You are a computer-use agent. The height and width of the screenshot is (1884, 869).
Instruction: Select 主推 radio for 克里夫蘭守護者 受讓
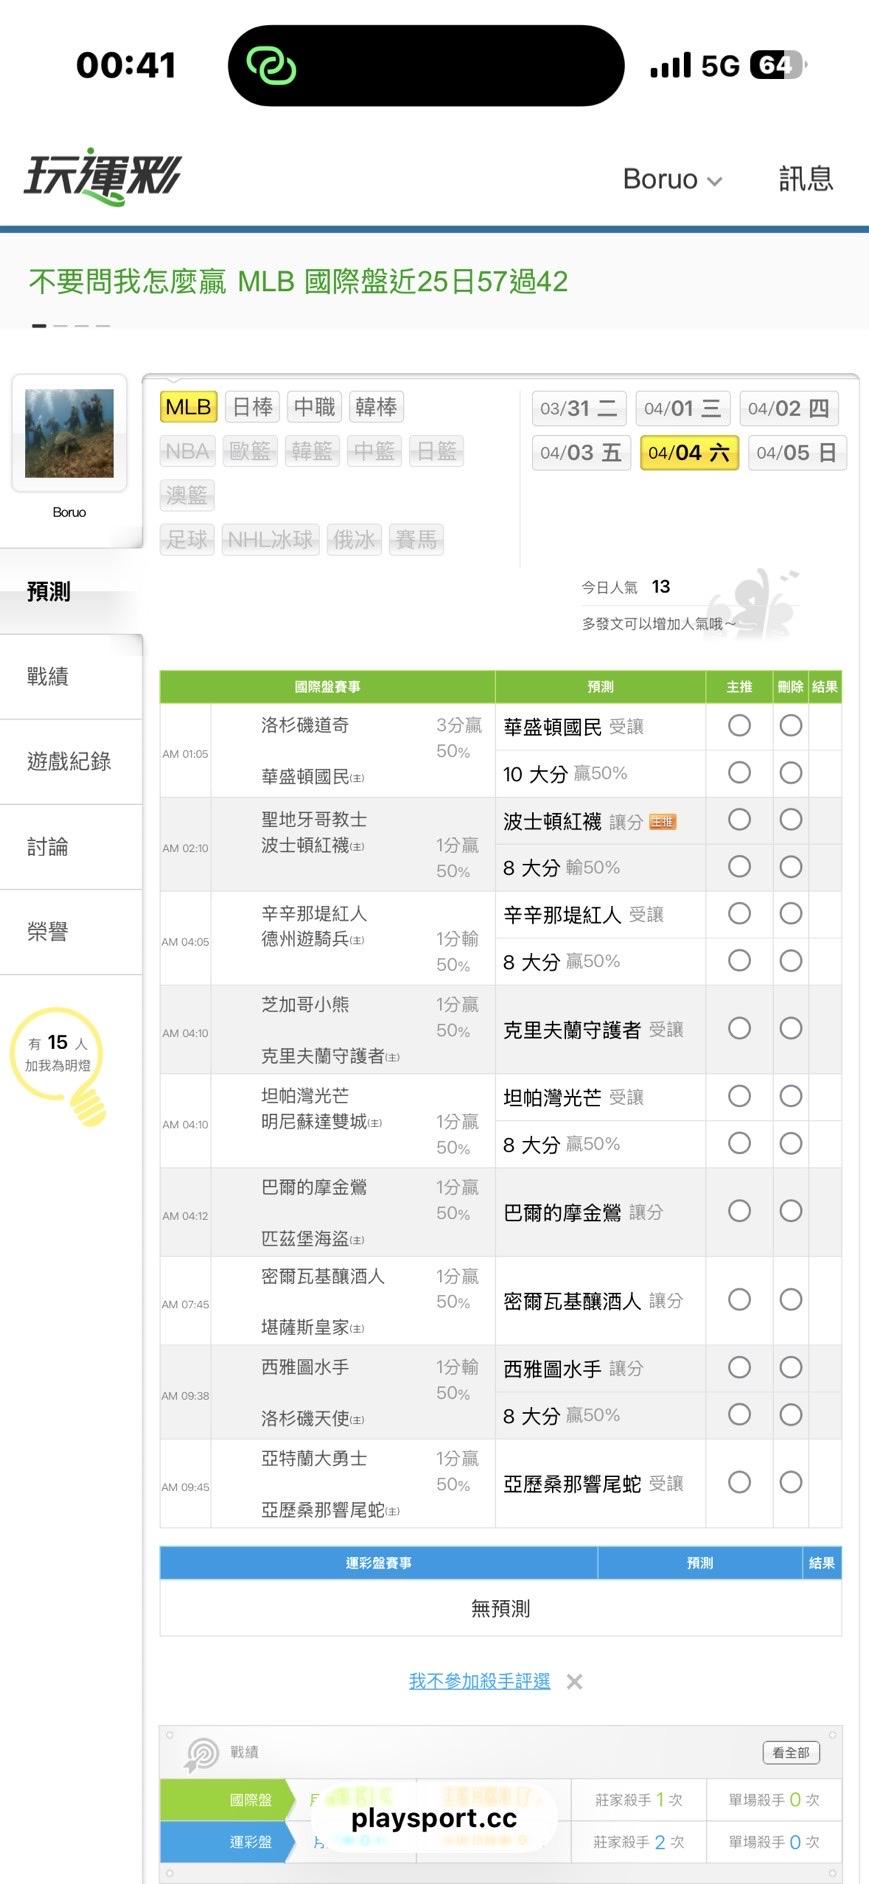tap(739, 1029)
